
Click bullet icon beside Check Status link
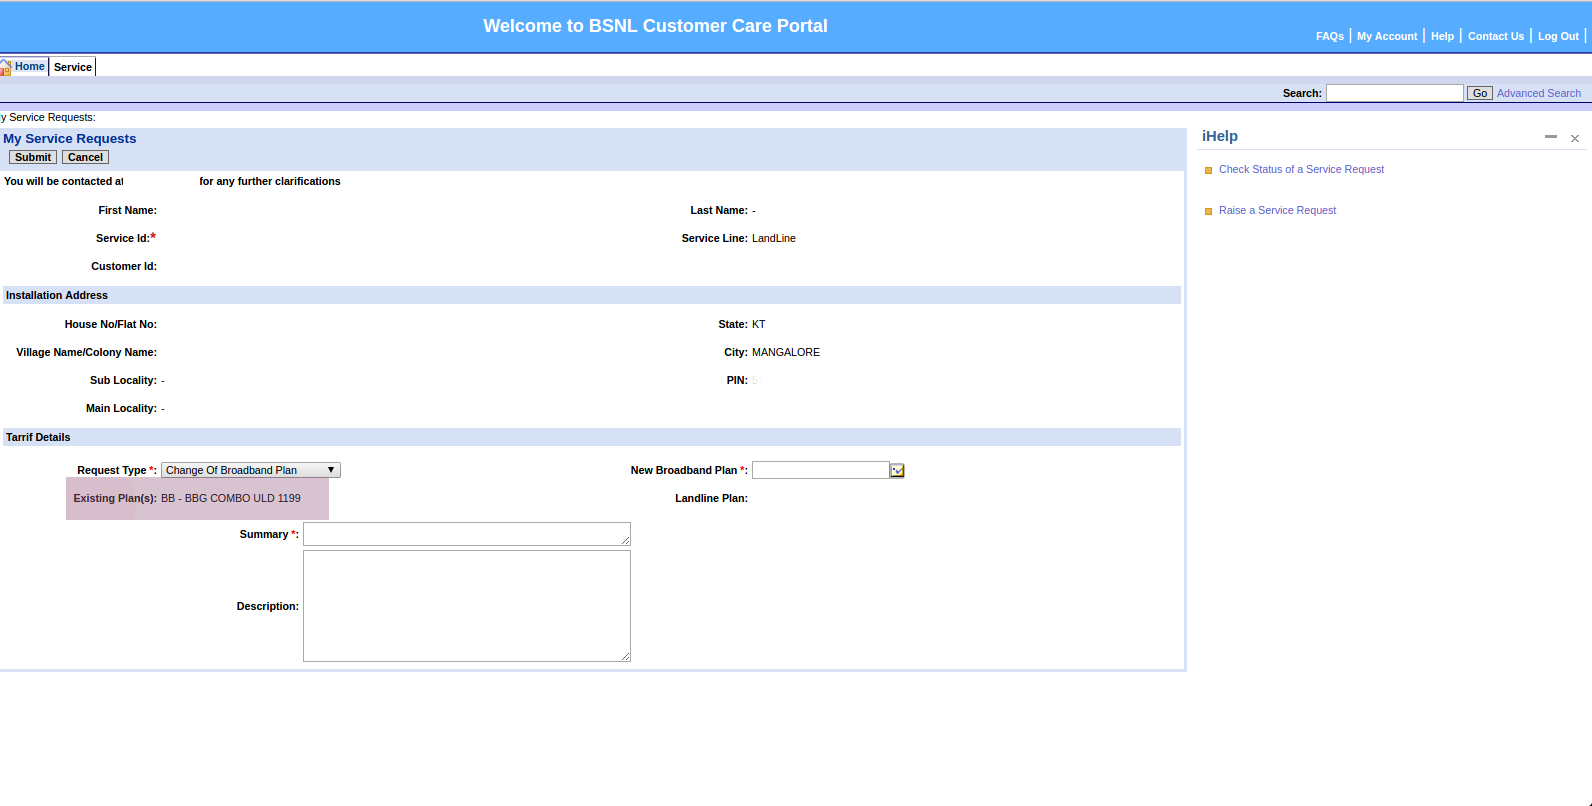[1208, 170]
